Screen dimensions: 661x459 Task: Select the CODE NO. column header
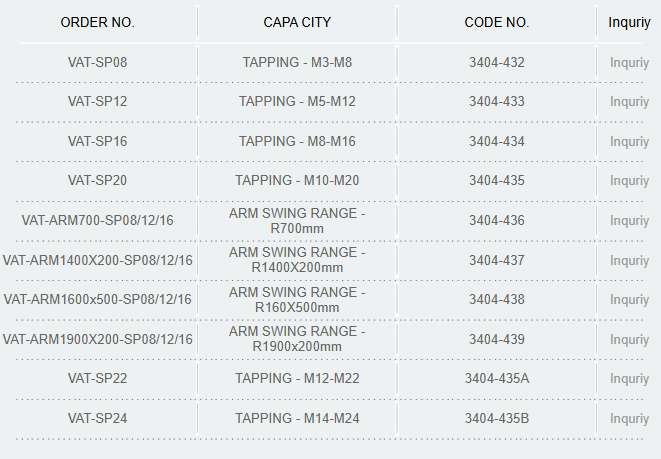(497, 22)
